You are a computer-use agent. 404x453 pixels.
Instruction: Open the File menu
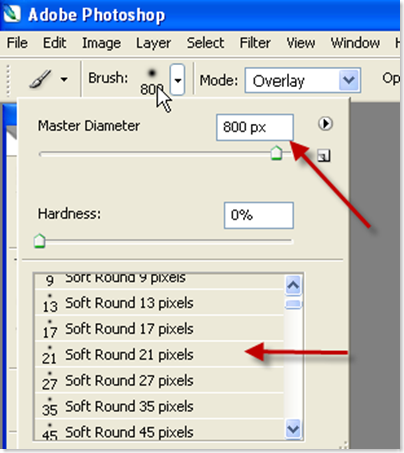pos(17,43)
